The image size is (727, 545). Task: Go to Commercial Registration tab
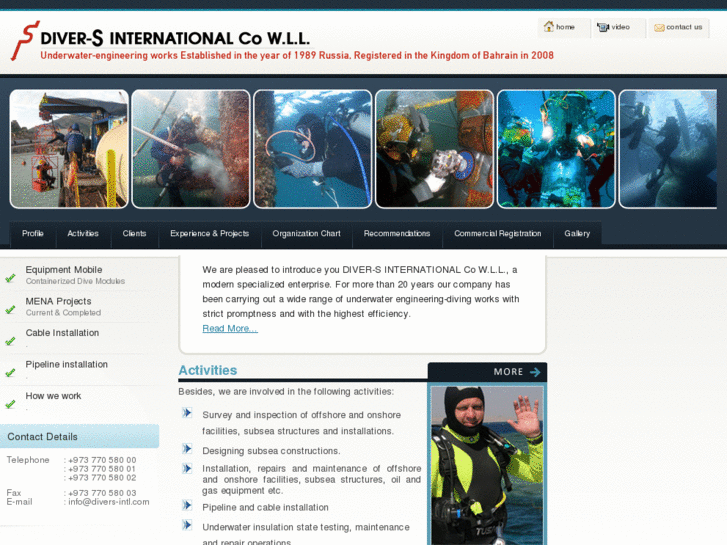tap(497, 234)
